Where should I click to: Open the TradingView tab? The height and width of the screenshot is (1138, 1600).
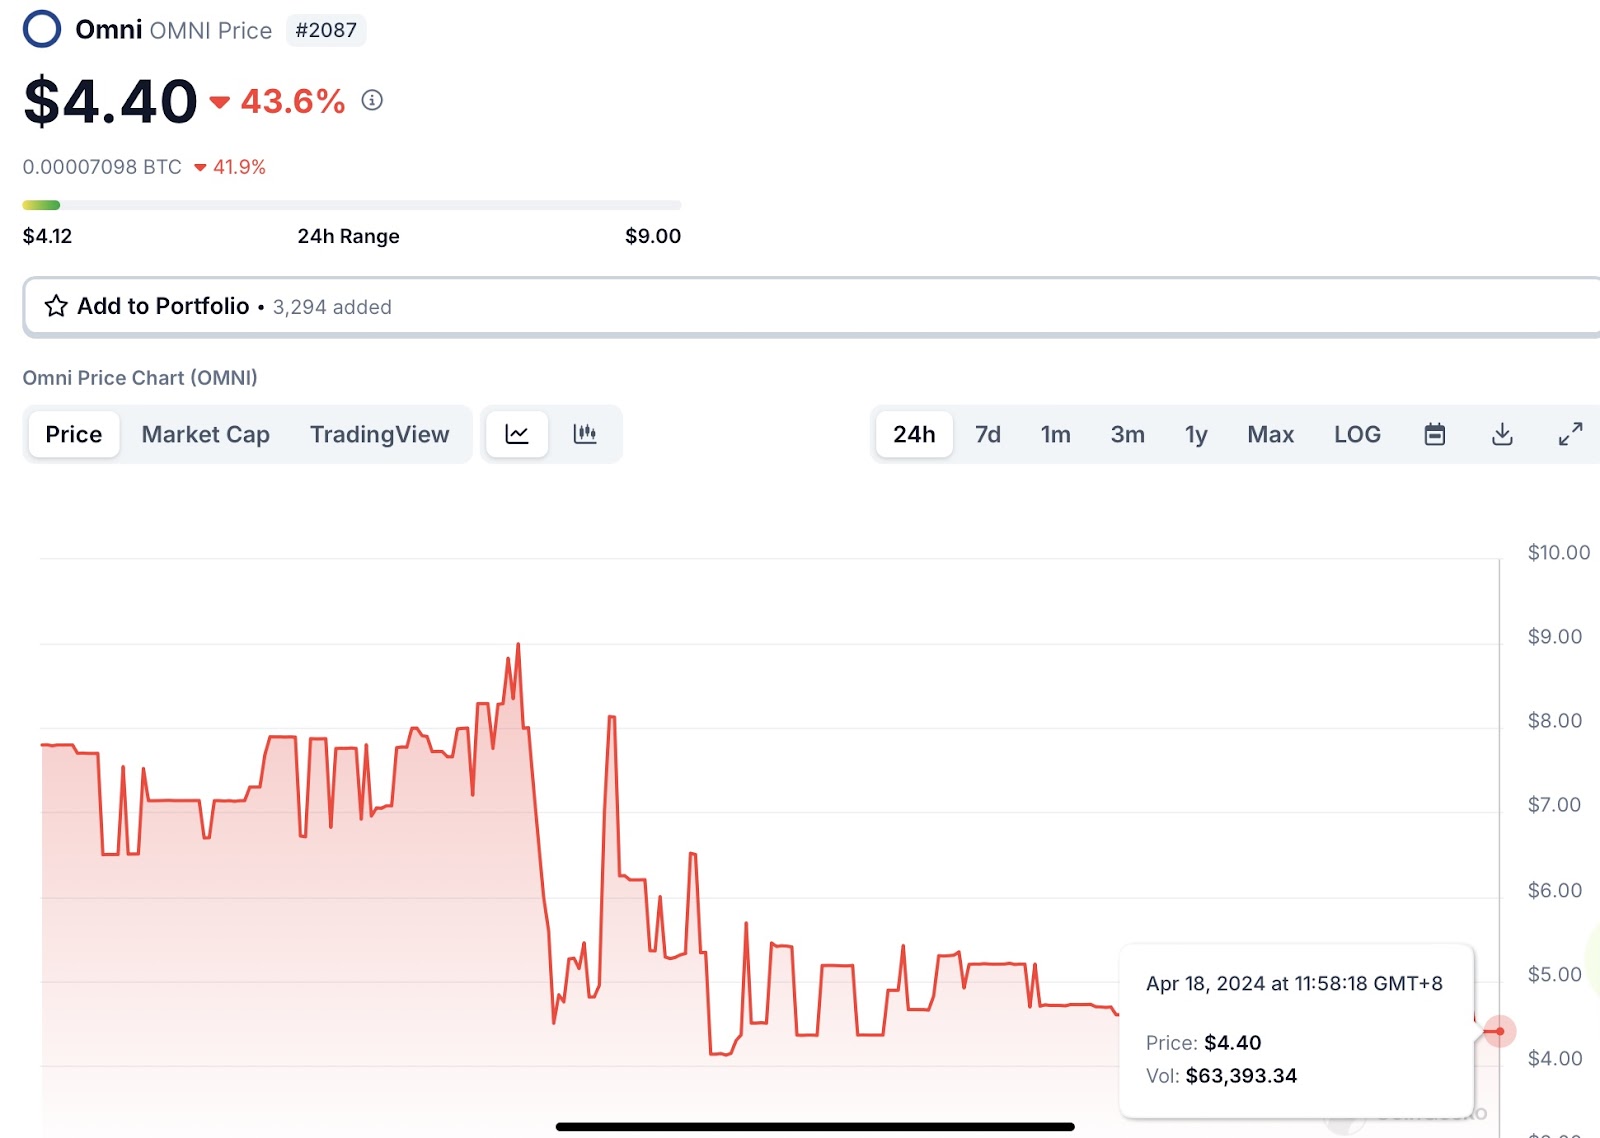click(x=380, y=434)
